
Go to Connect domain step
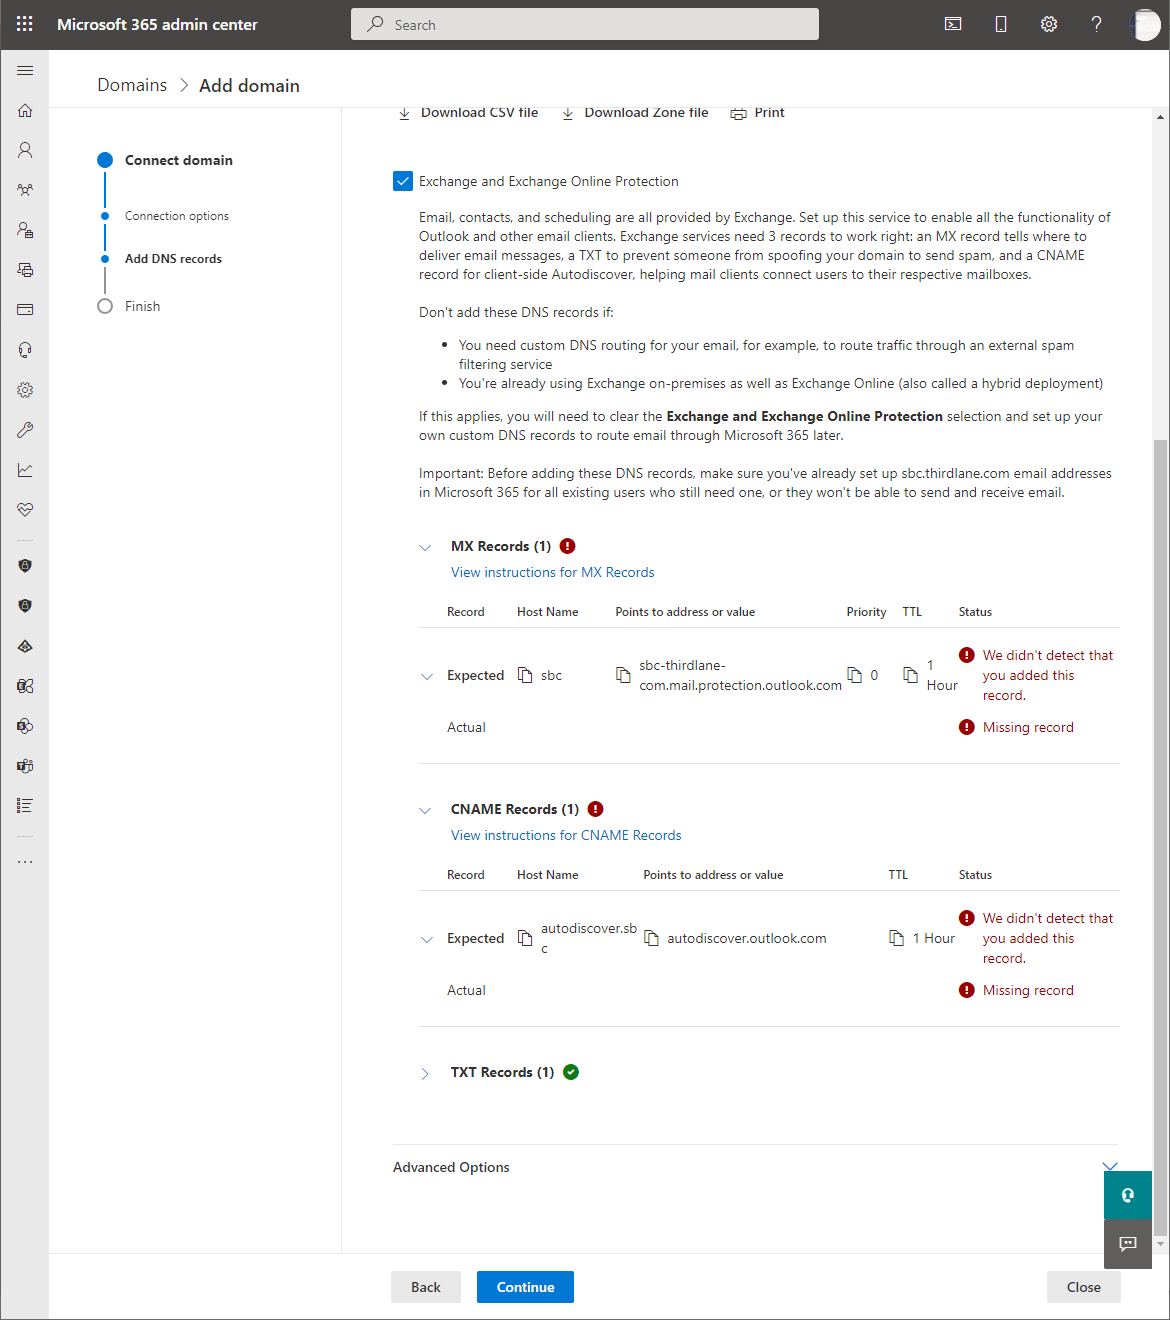[x=178, y=160]
